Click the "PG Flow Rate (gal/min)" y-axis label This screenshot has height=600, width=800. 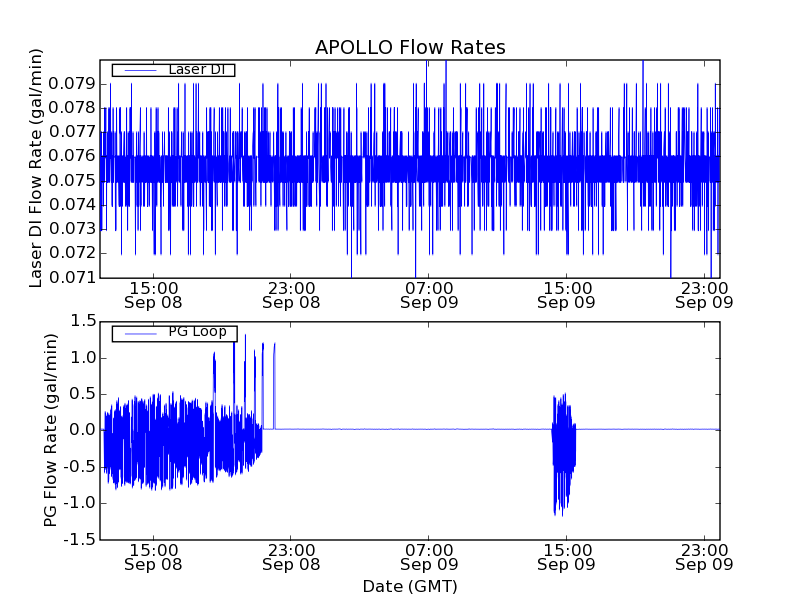pyautogui.click(x=50, y=430)
